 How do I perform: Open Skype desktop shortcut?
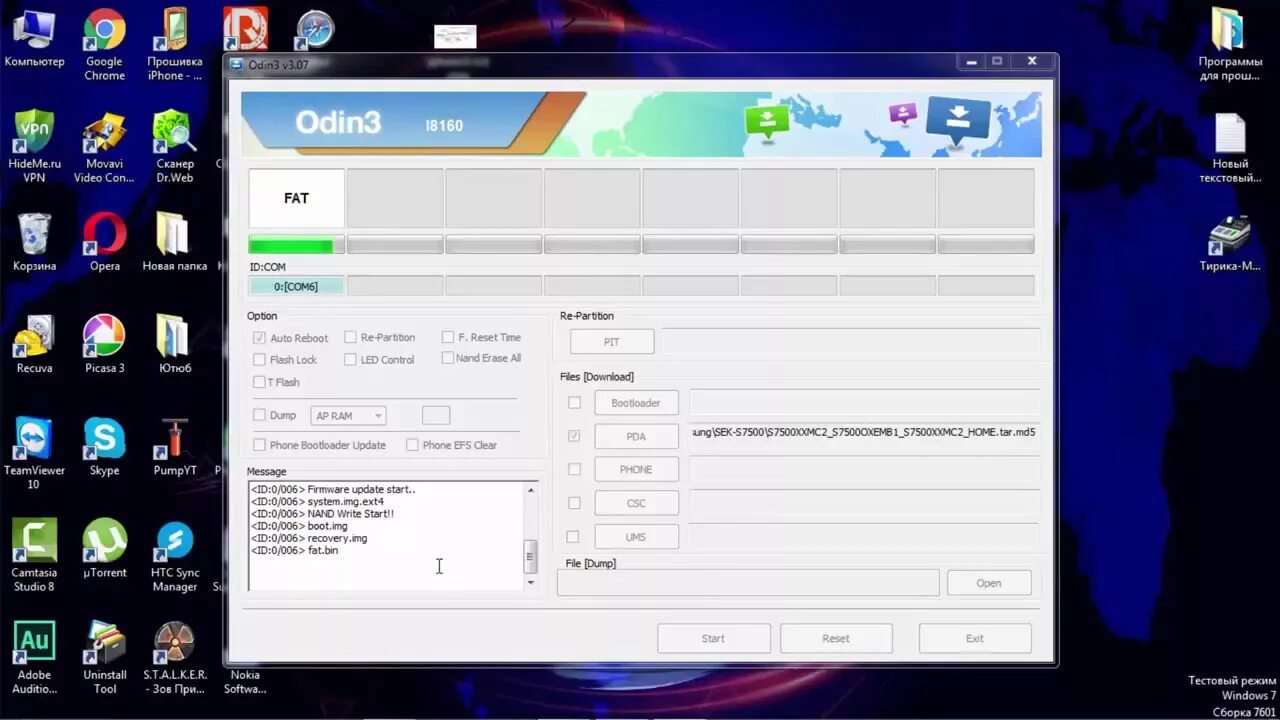[x=104, y=447]
